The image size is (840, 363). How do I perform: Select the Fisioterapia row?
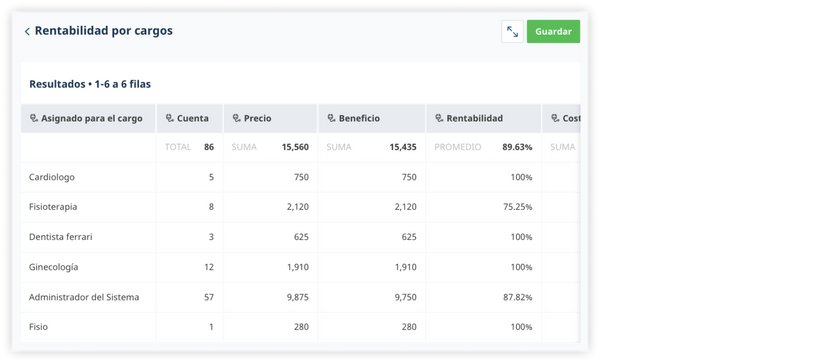300,207
